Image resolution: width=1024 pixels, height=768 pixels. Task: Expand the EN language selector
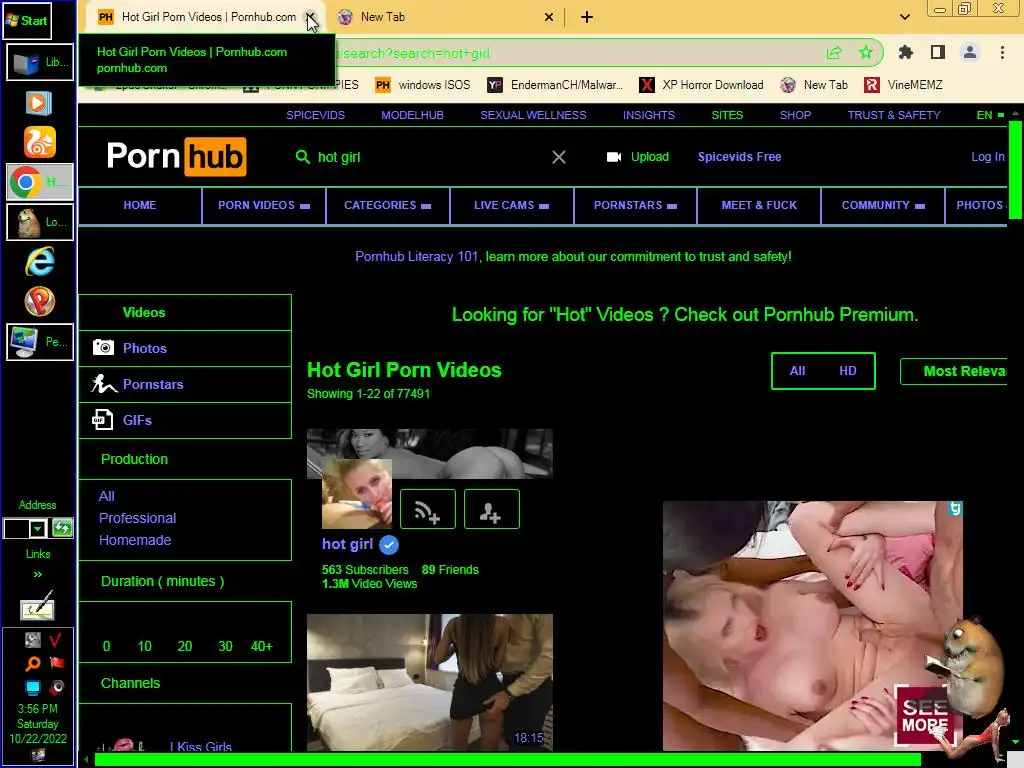[x=989, y=115]
